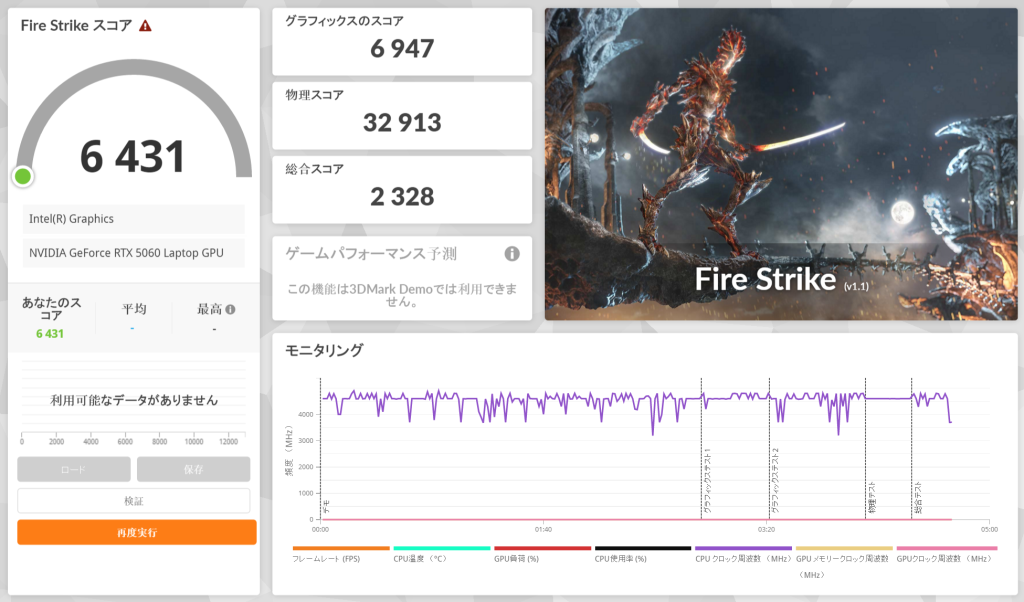1024x602 pixels.
Task: Click the 物理テスト marker on the chart
Action: 870,497
